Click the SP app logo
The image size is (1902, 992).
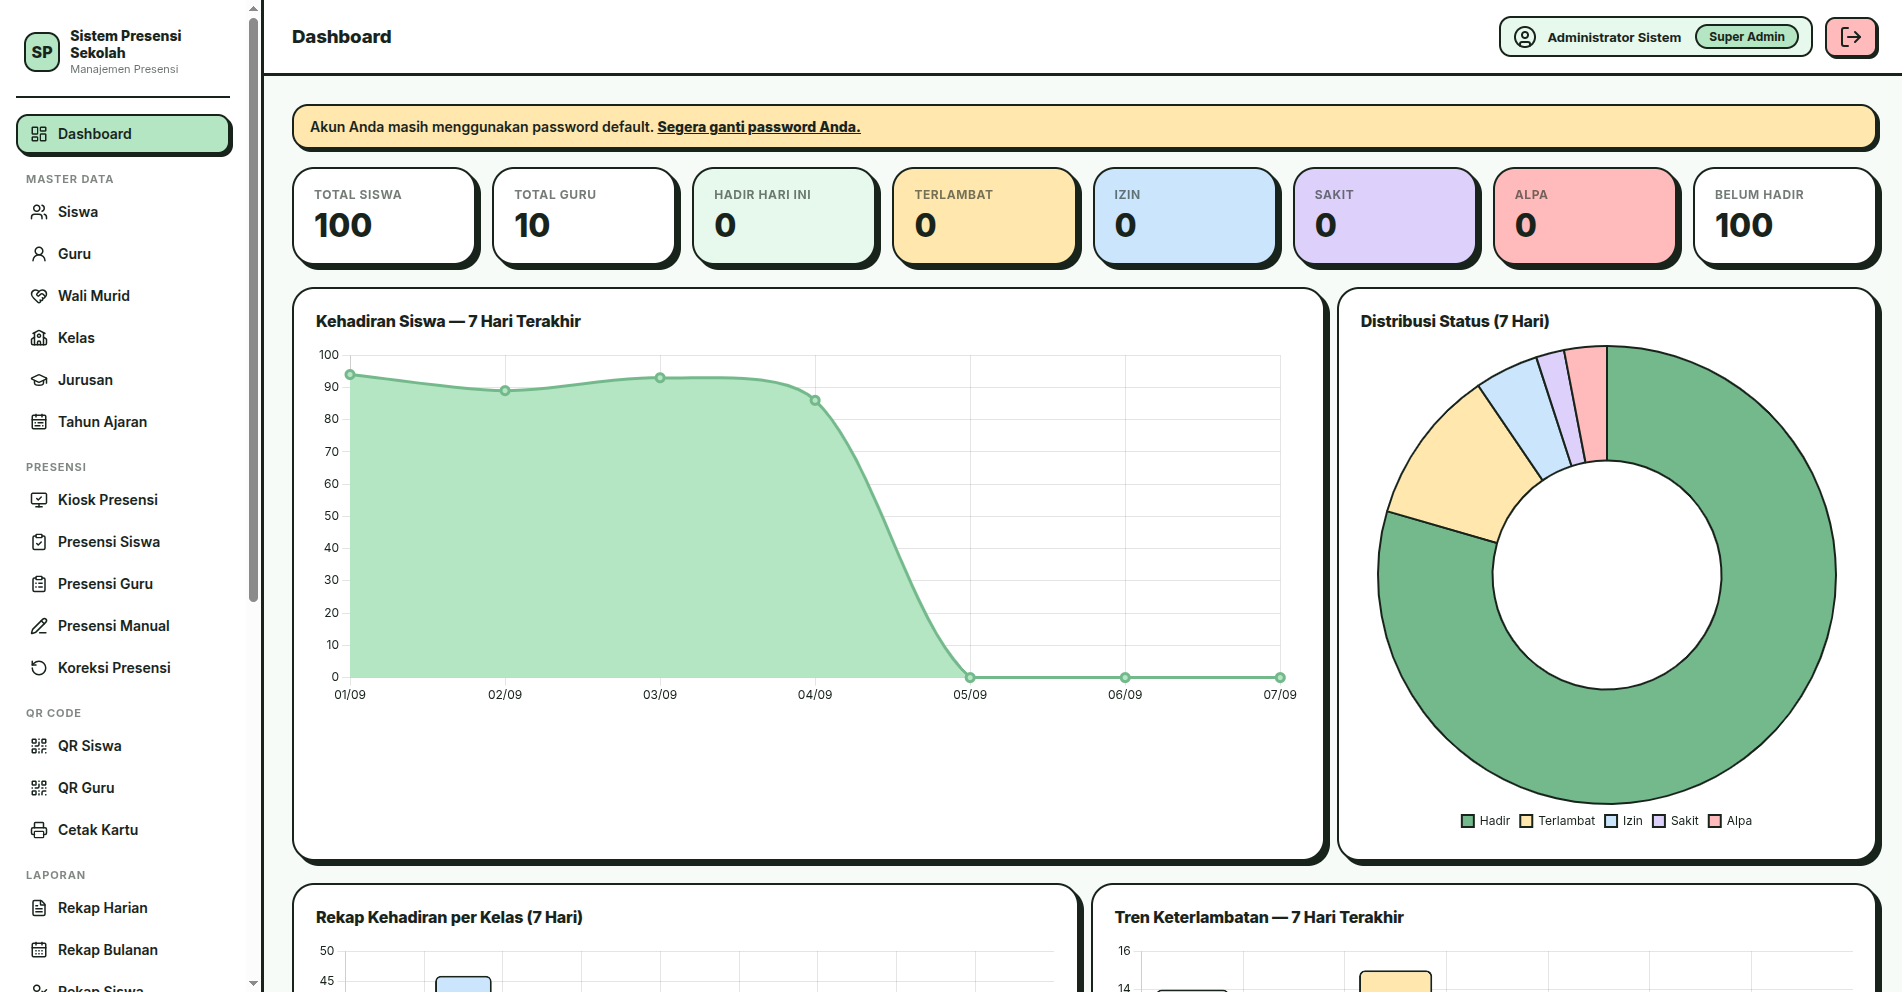tap(42, 52)
